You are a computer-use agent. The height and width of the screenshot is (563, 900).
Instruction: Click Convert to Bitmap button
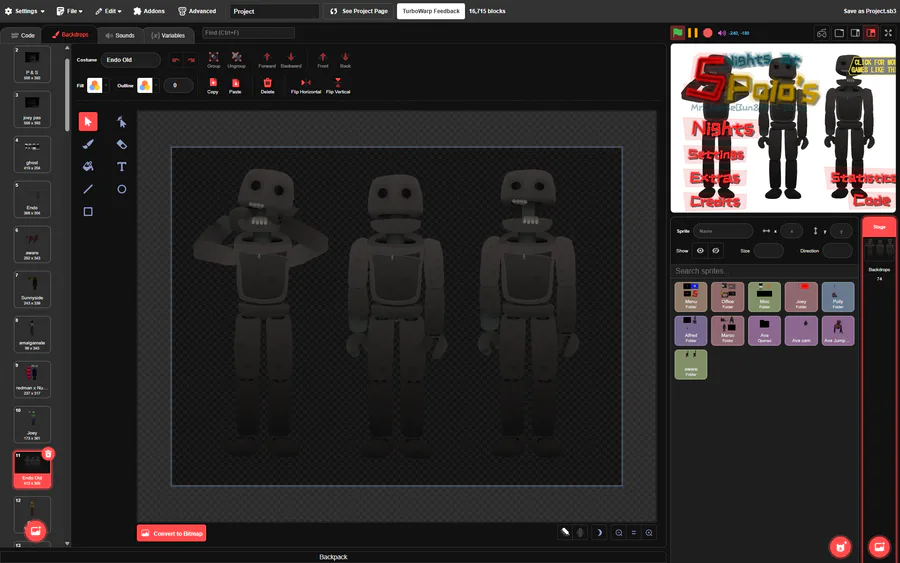pyautogui.click(x=172, y=533)
